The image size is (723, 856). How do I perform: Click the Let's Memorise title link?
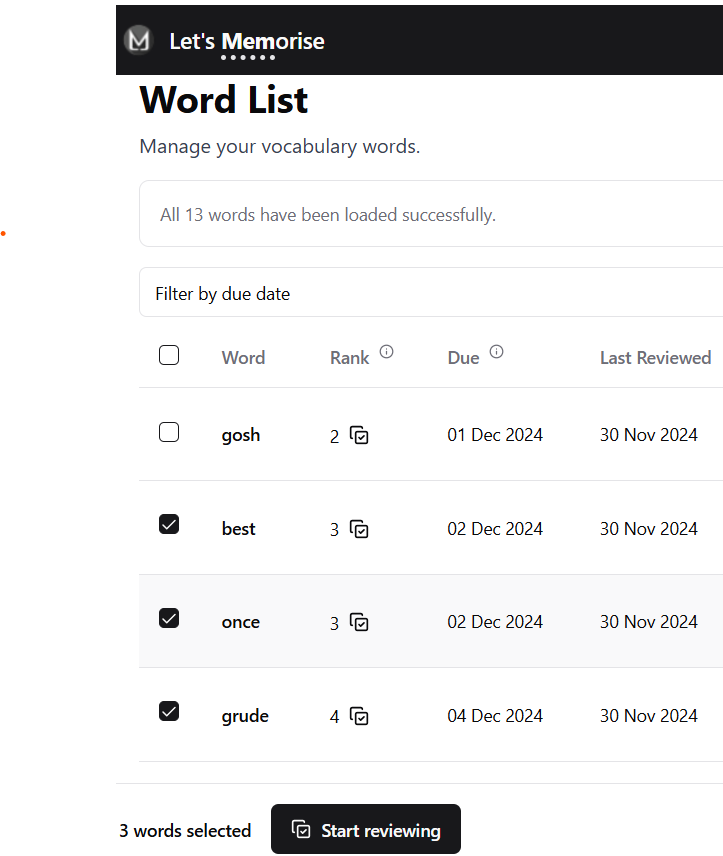point(247,41)
